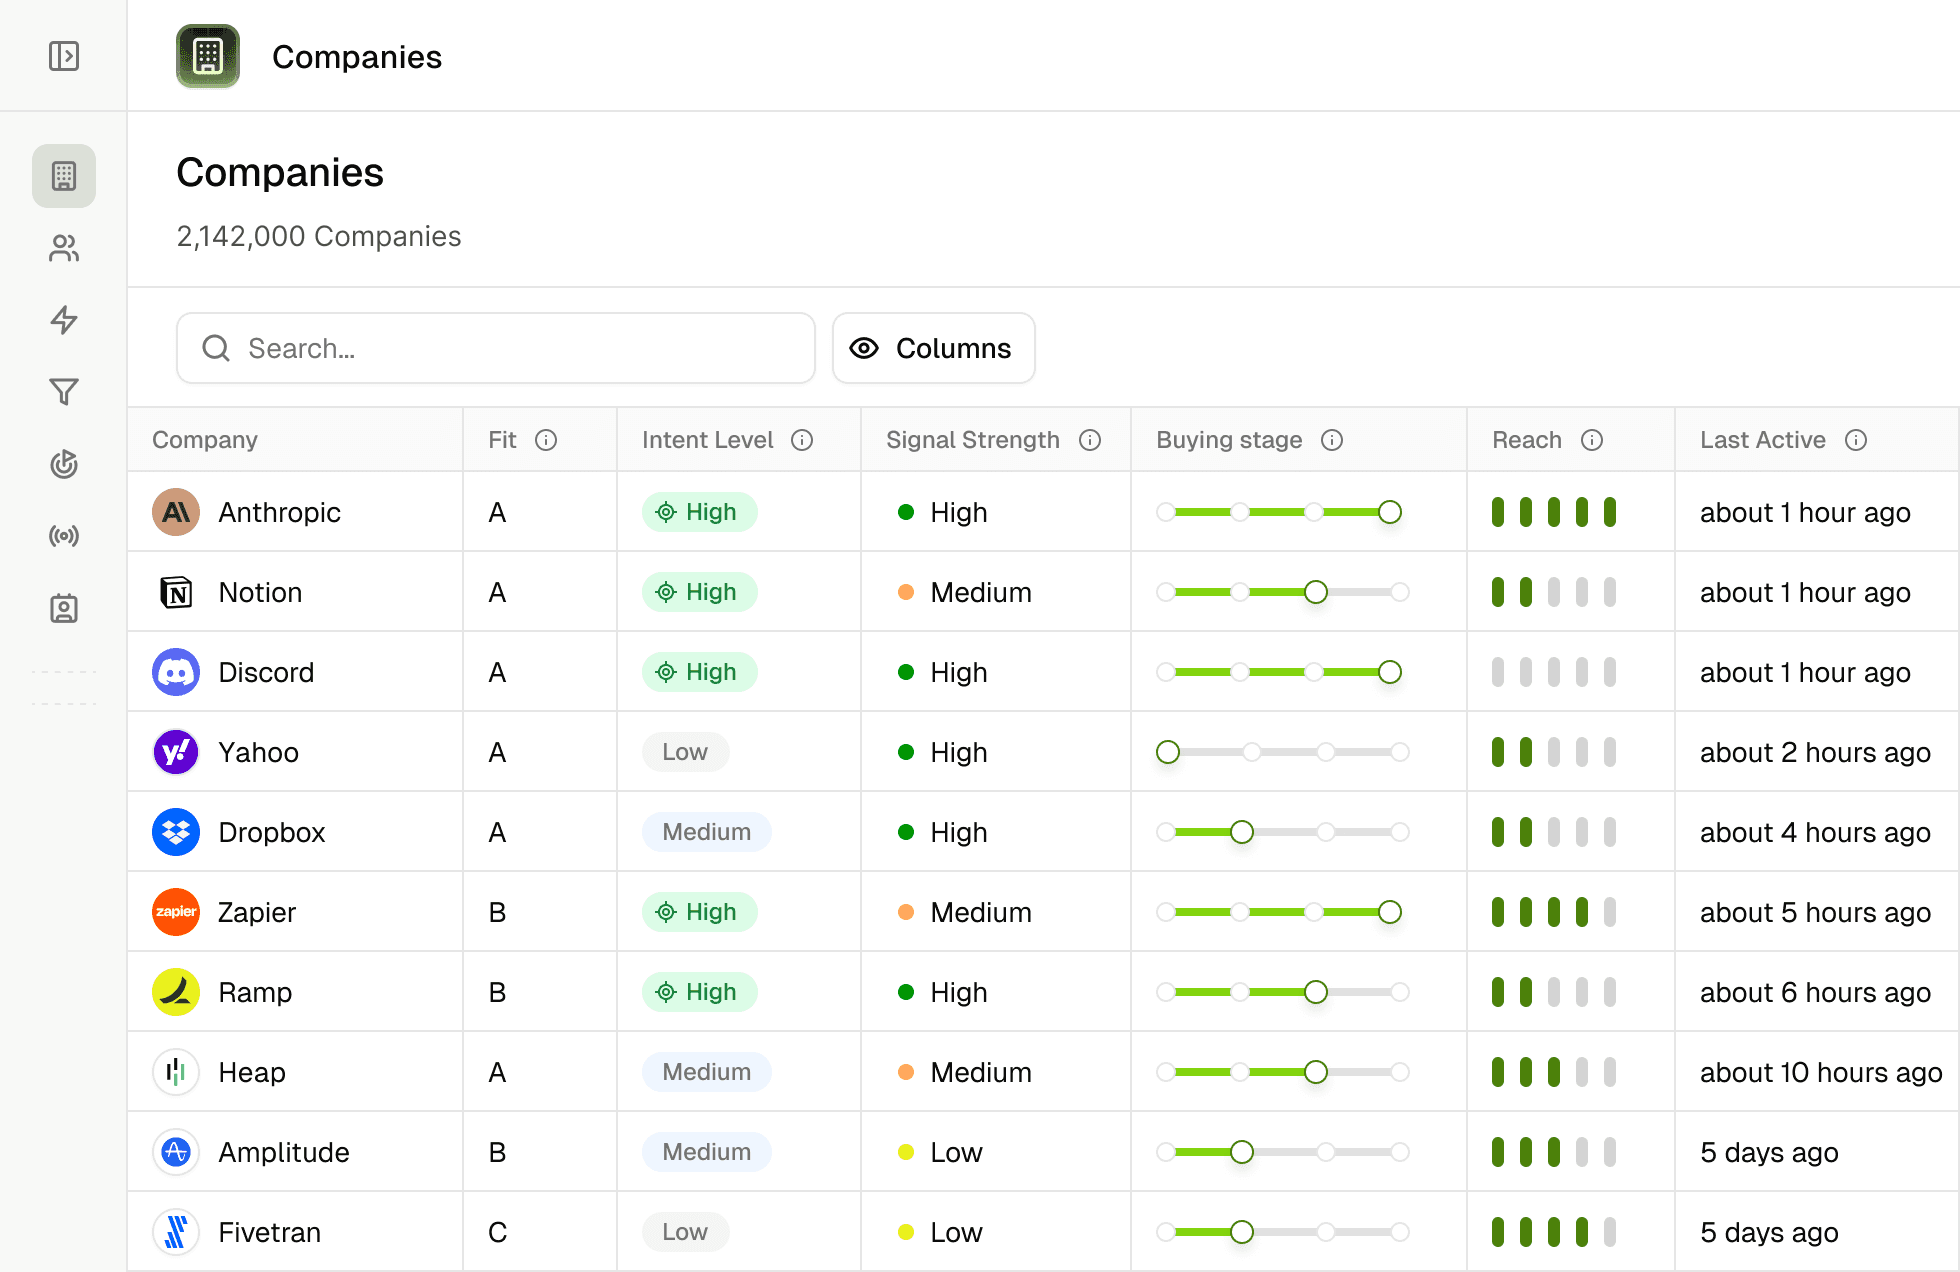Open the broadcast signal sidebar icon

[64, 536]
